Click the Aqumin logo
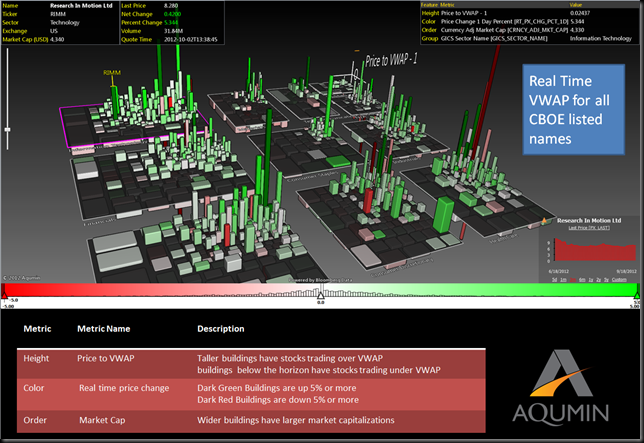 coord(561,387)
